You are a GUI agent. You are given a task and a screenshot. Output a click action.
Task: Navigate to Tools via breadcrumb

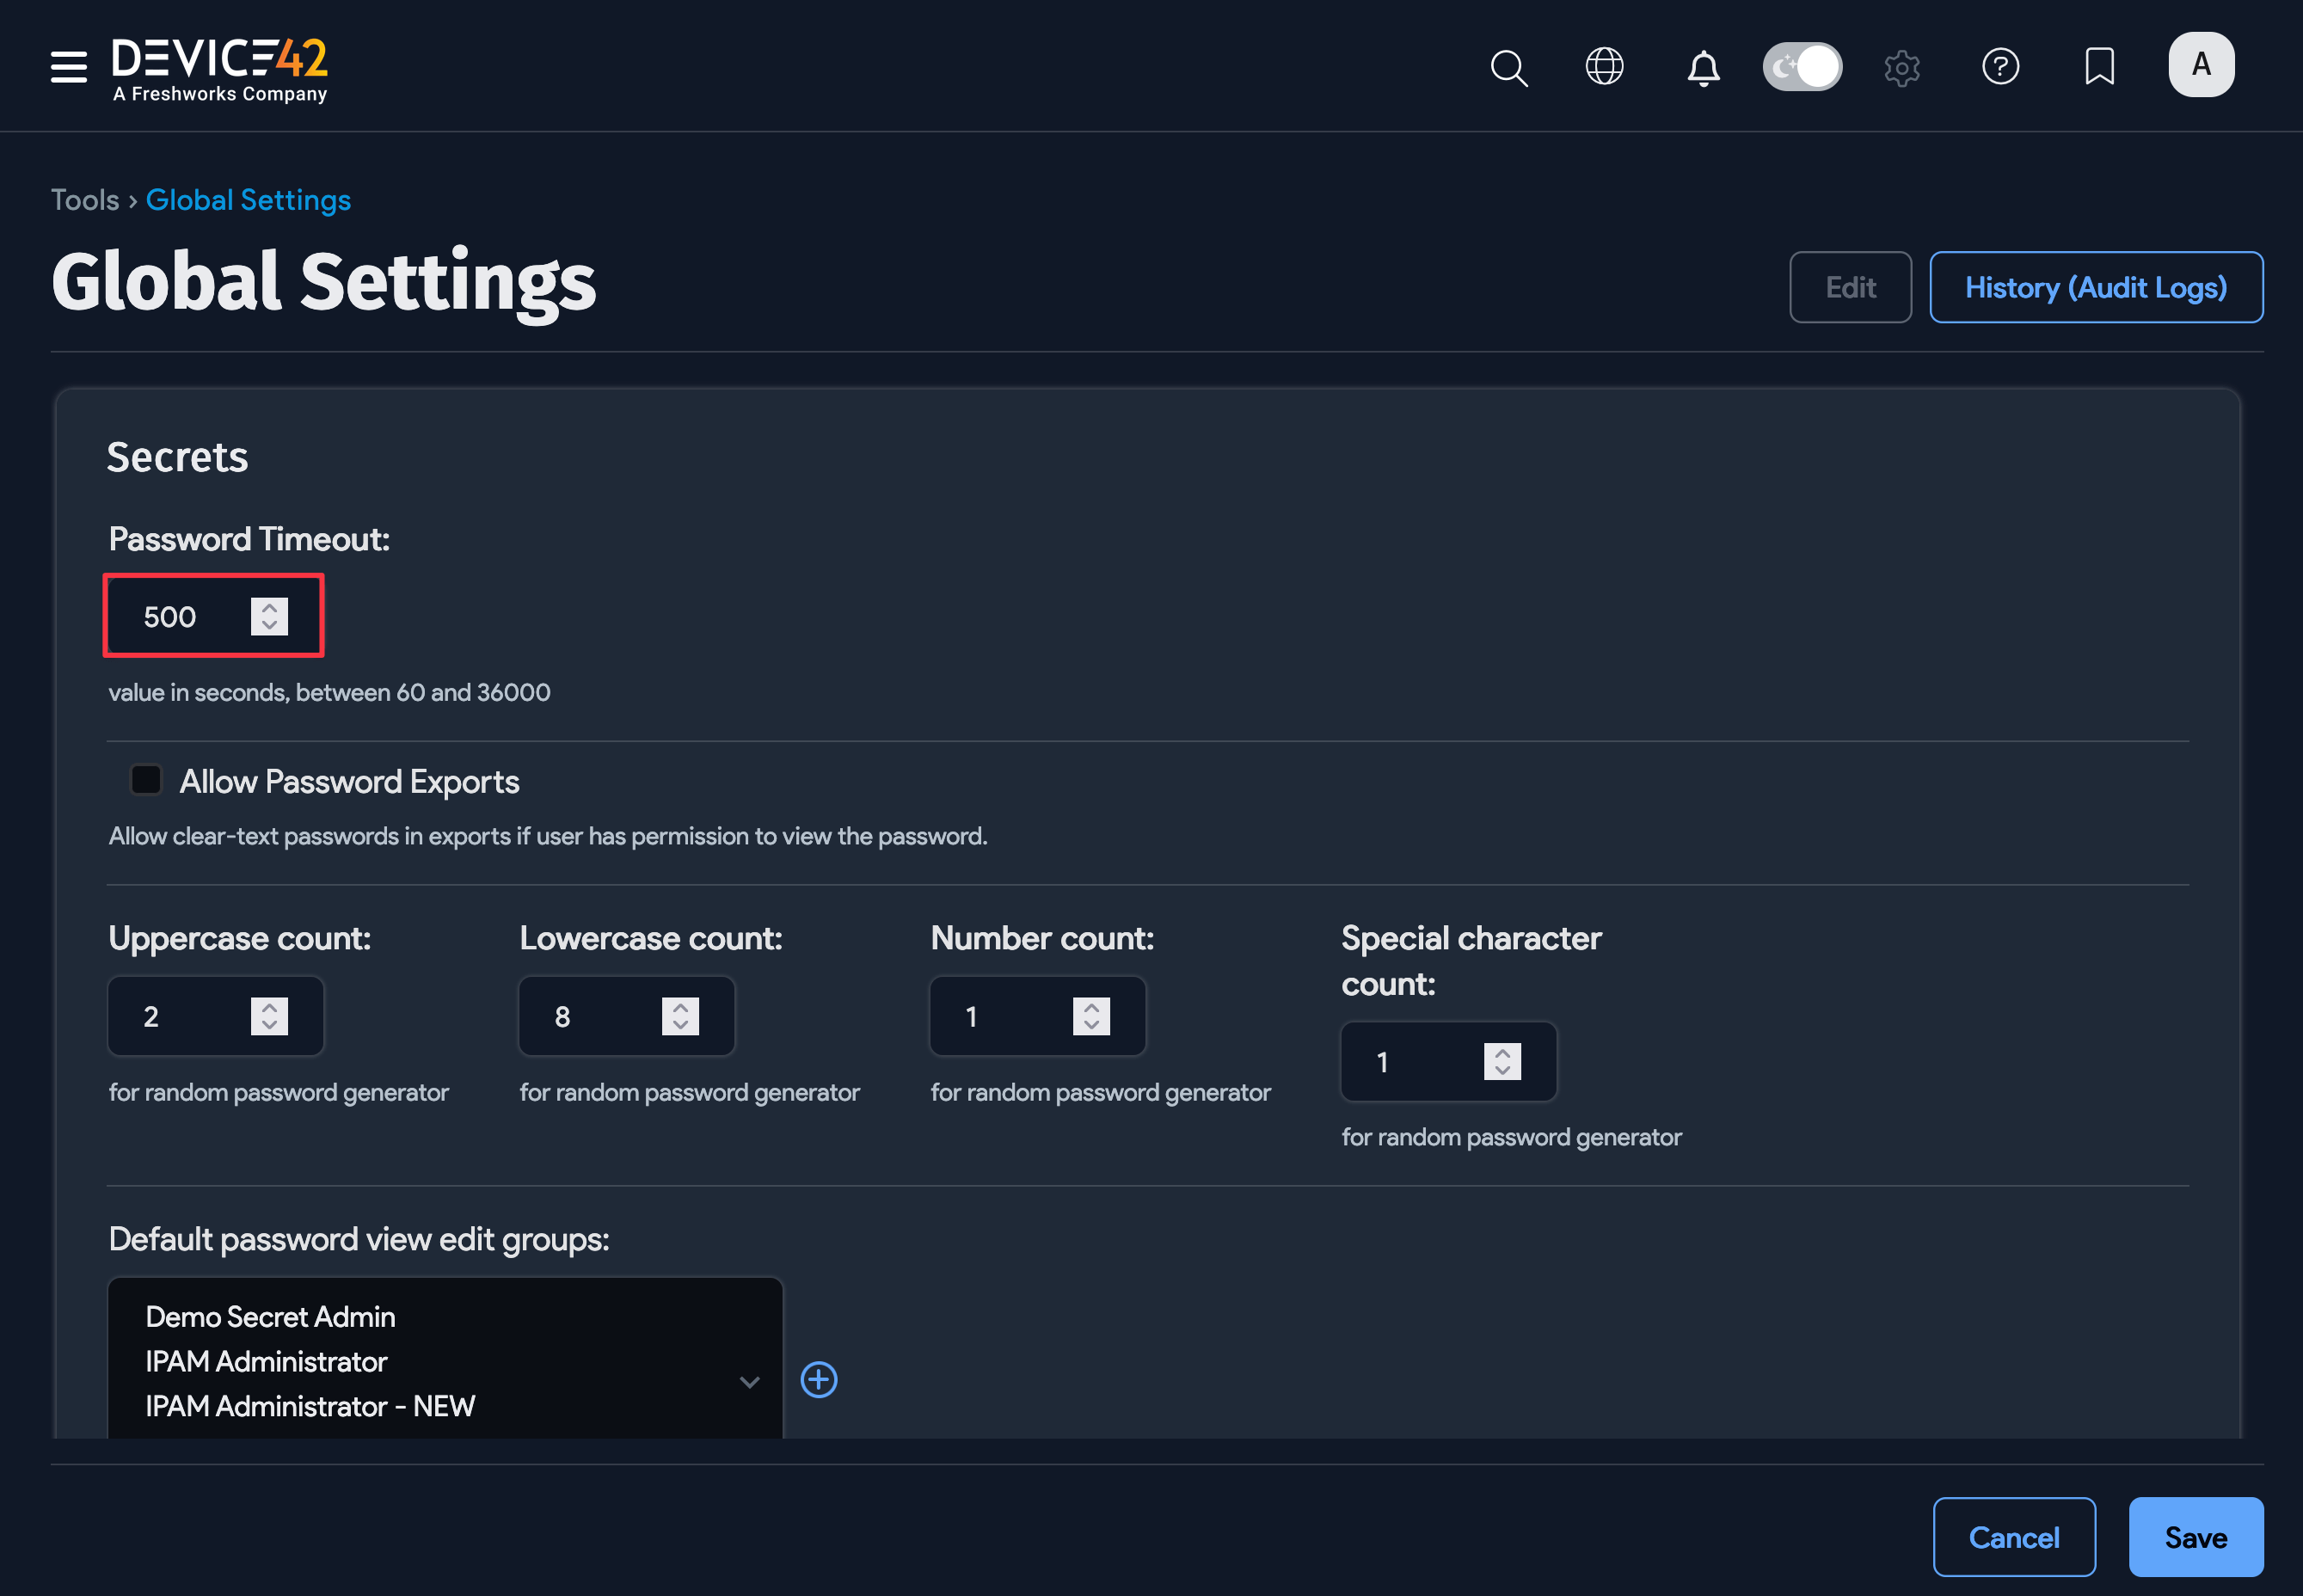[x=84, y=200]
